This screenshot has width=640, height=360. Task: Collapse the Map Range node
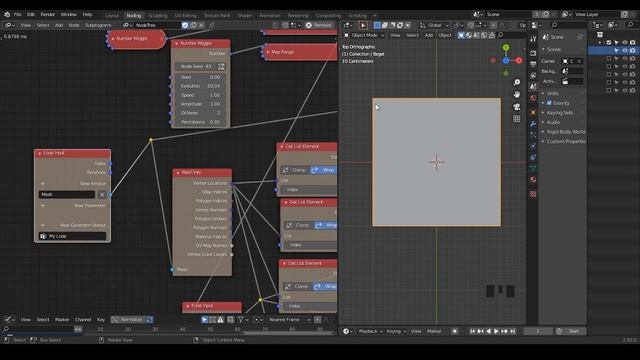(268, 52)
